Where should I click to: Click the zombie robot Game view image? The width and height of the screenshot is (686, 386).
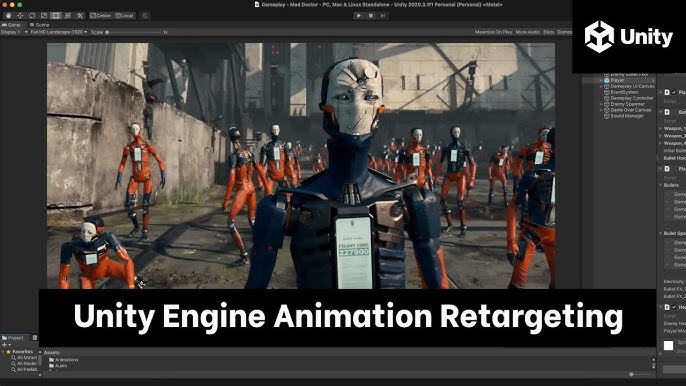[x=301, y=165]
